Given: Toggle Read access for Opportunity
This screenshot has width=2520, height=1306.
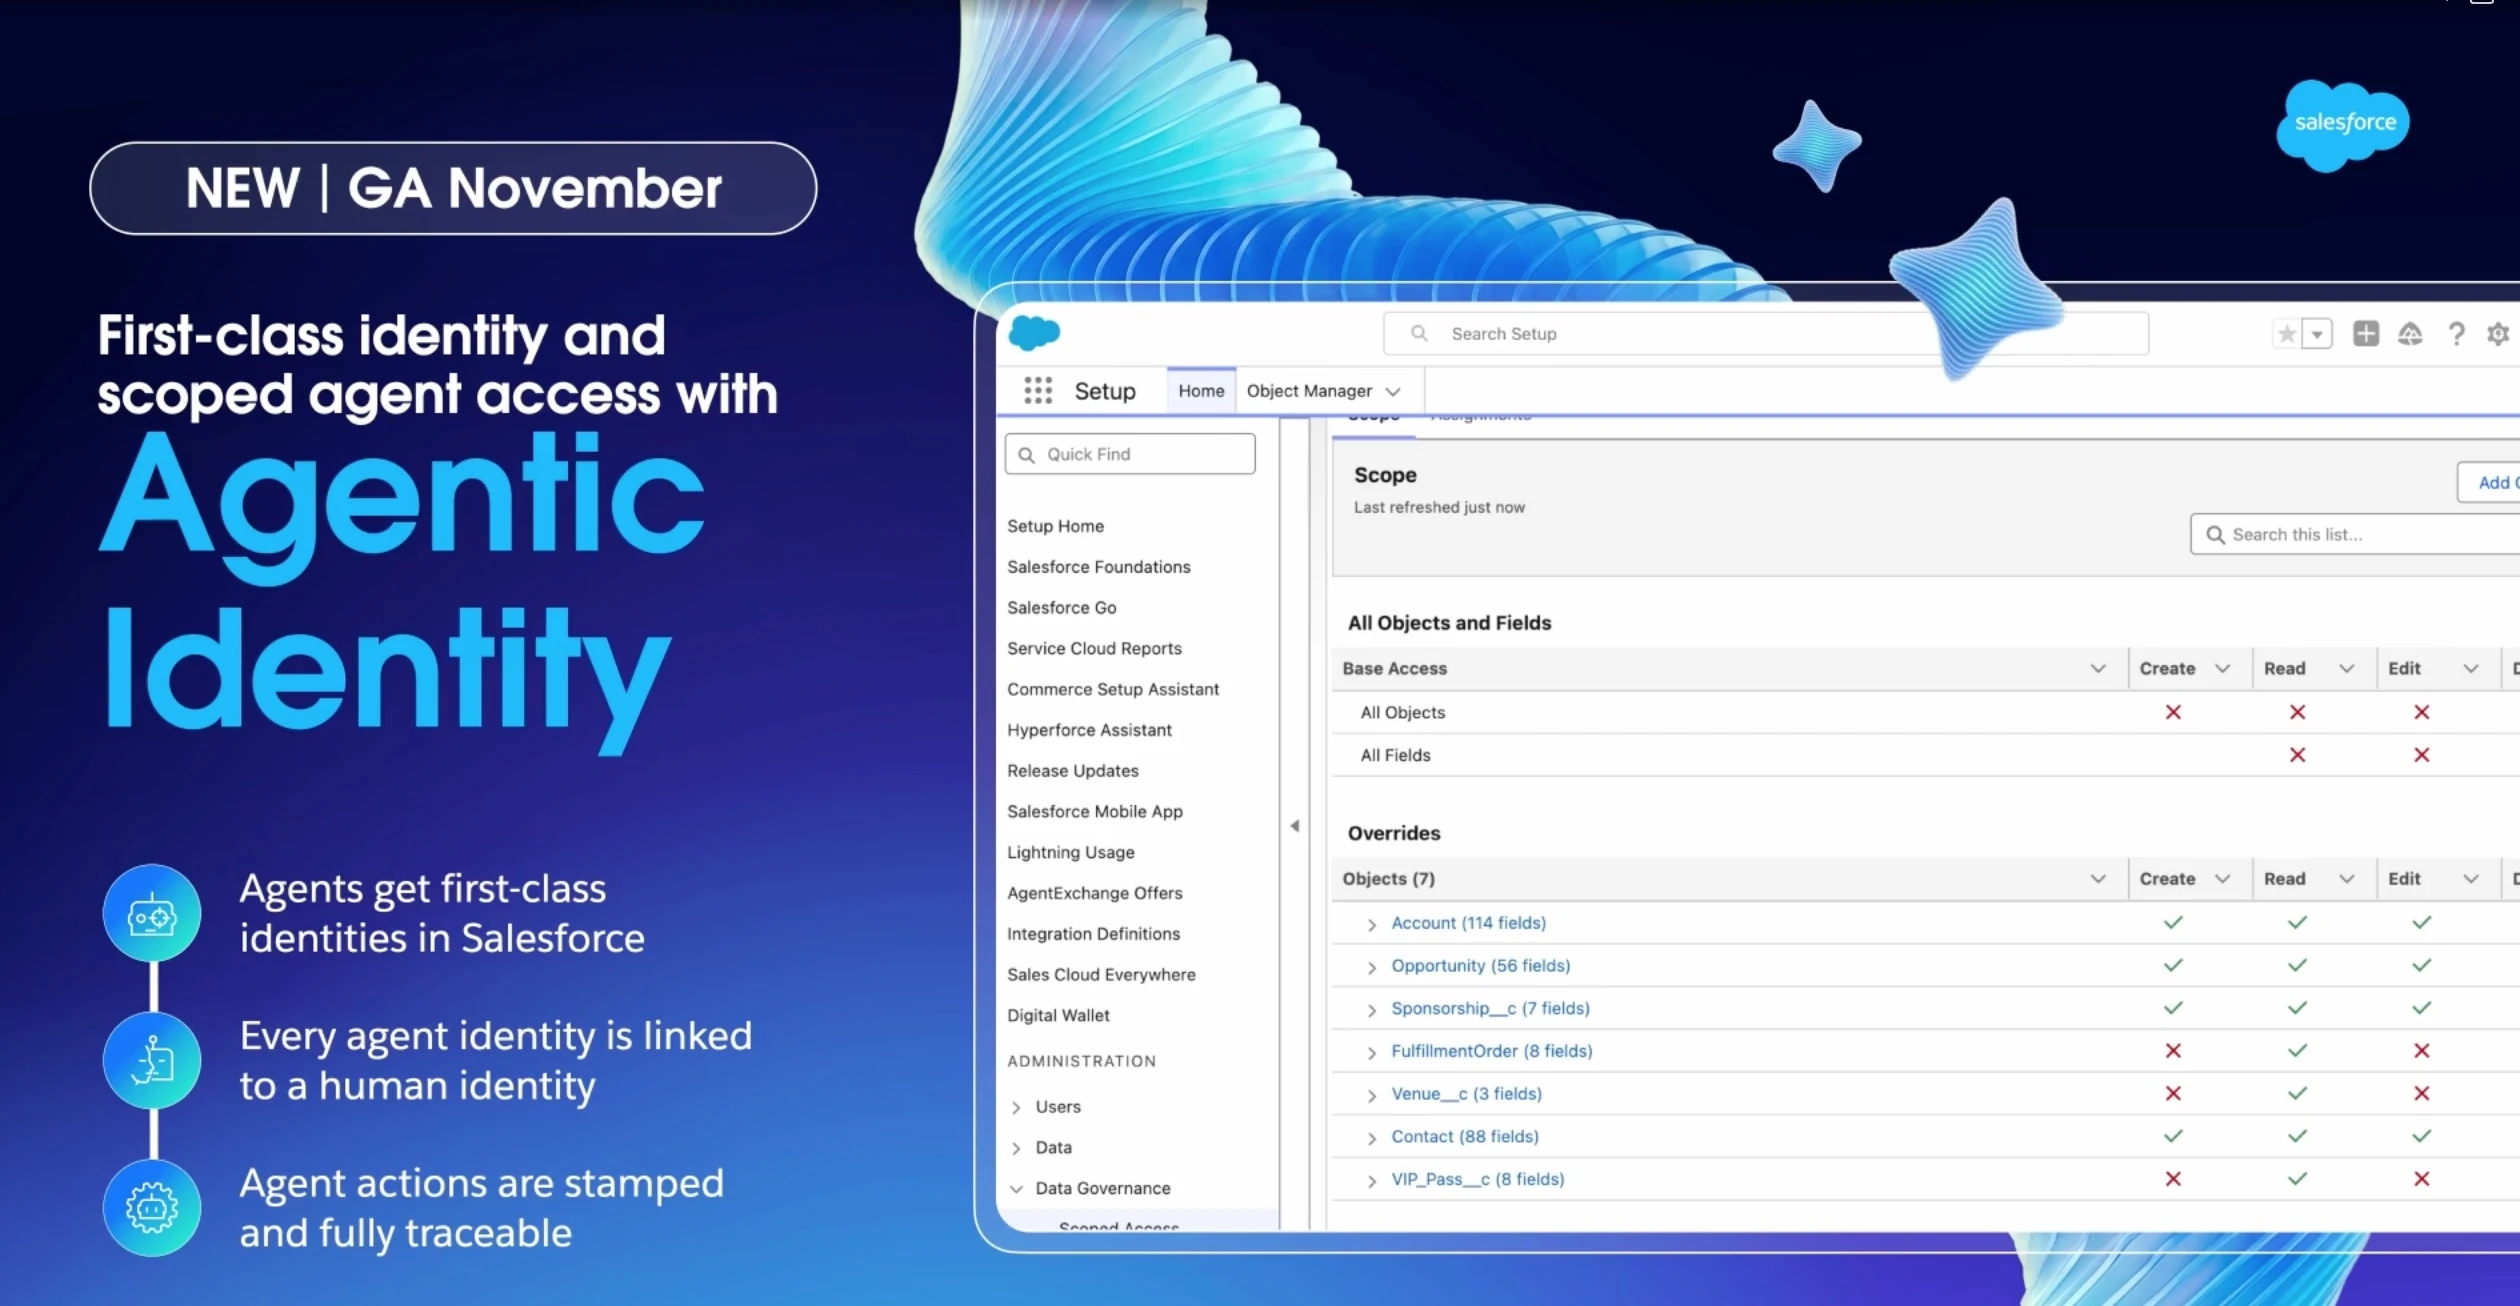Looking at the screenshot, I should tap(2297, 965).
